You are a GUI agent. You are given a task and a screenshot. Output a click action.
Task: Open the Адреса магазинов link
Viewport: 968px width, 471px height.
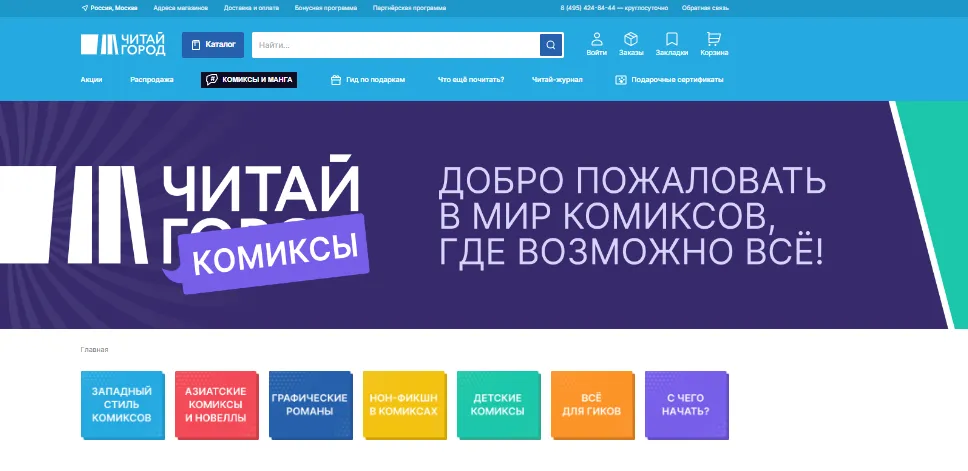point(180,8)
